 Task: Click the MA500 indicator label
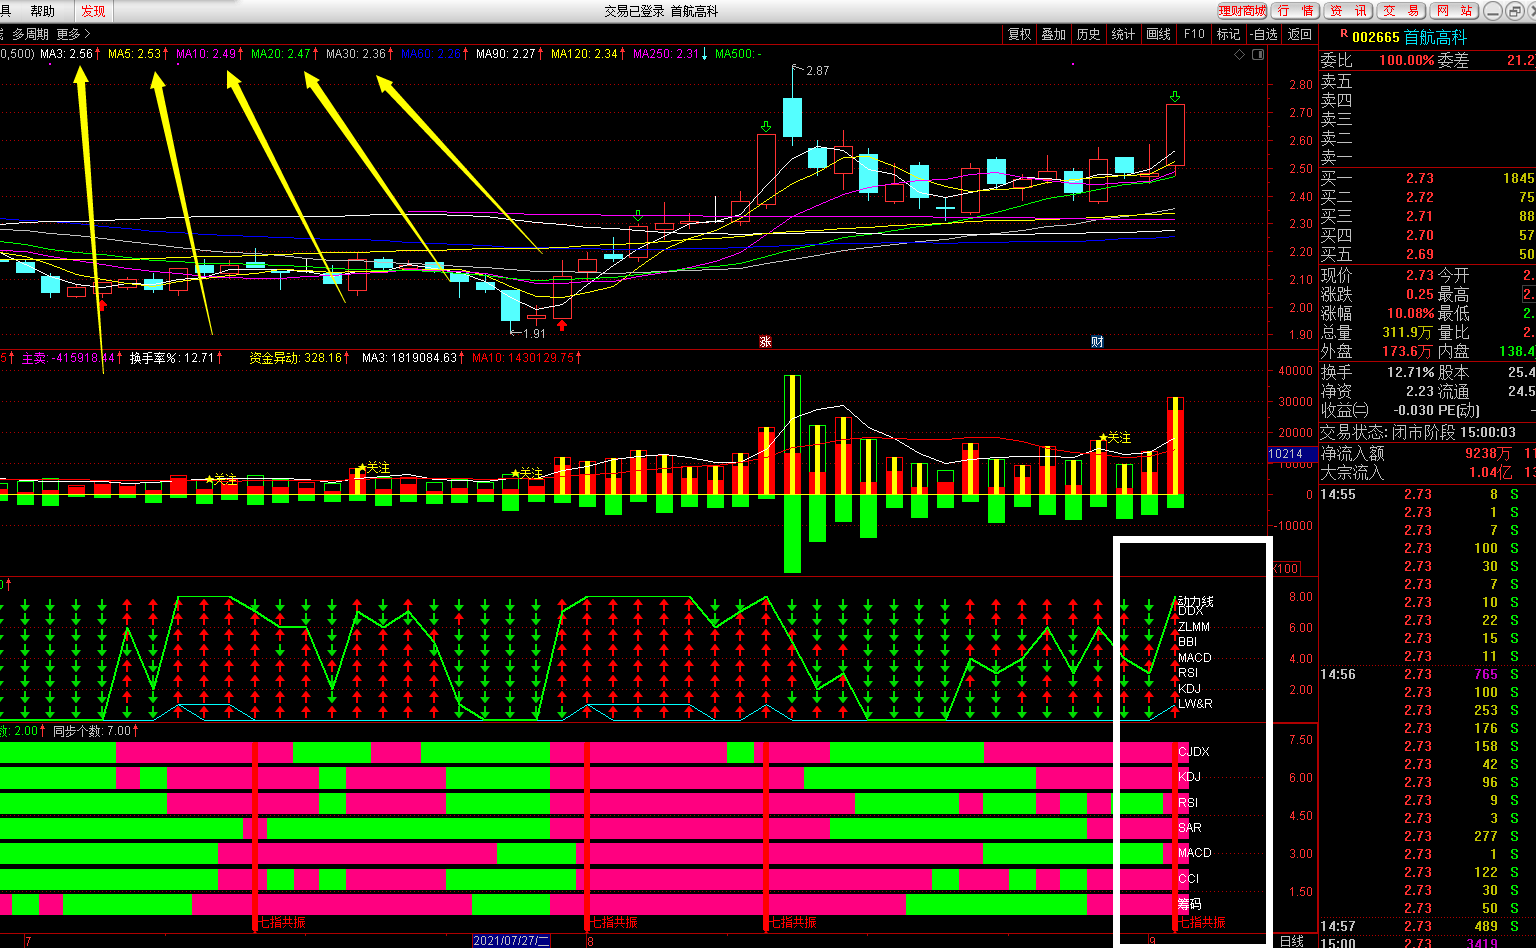(x=738, y=54)
